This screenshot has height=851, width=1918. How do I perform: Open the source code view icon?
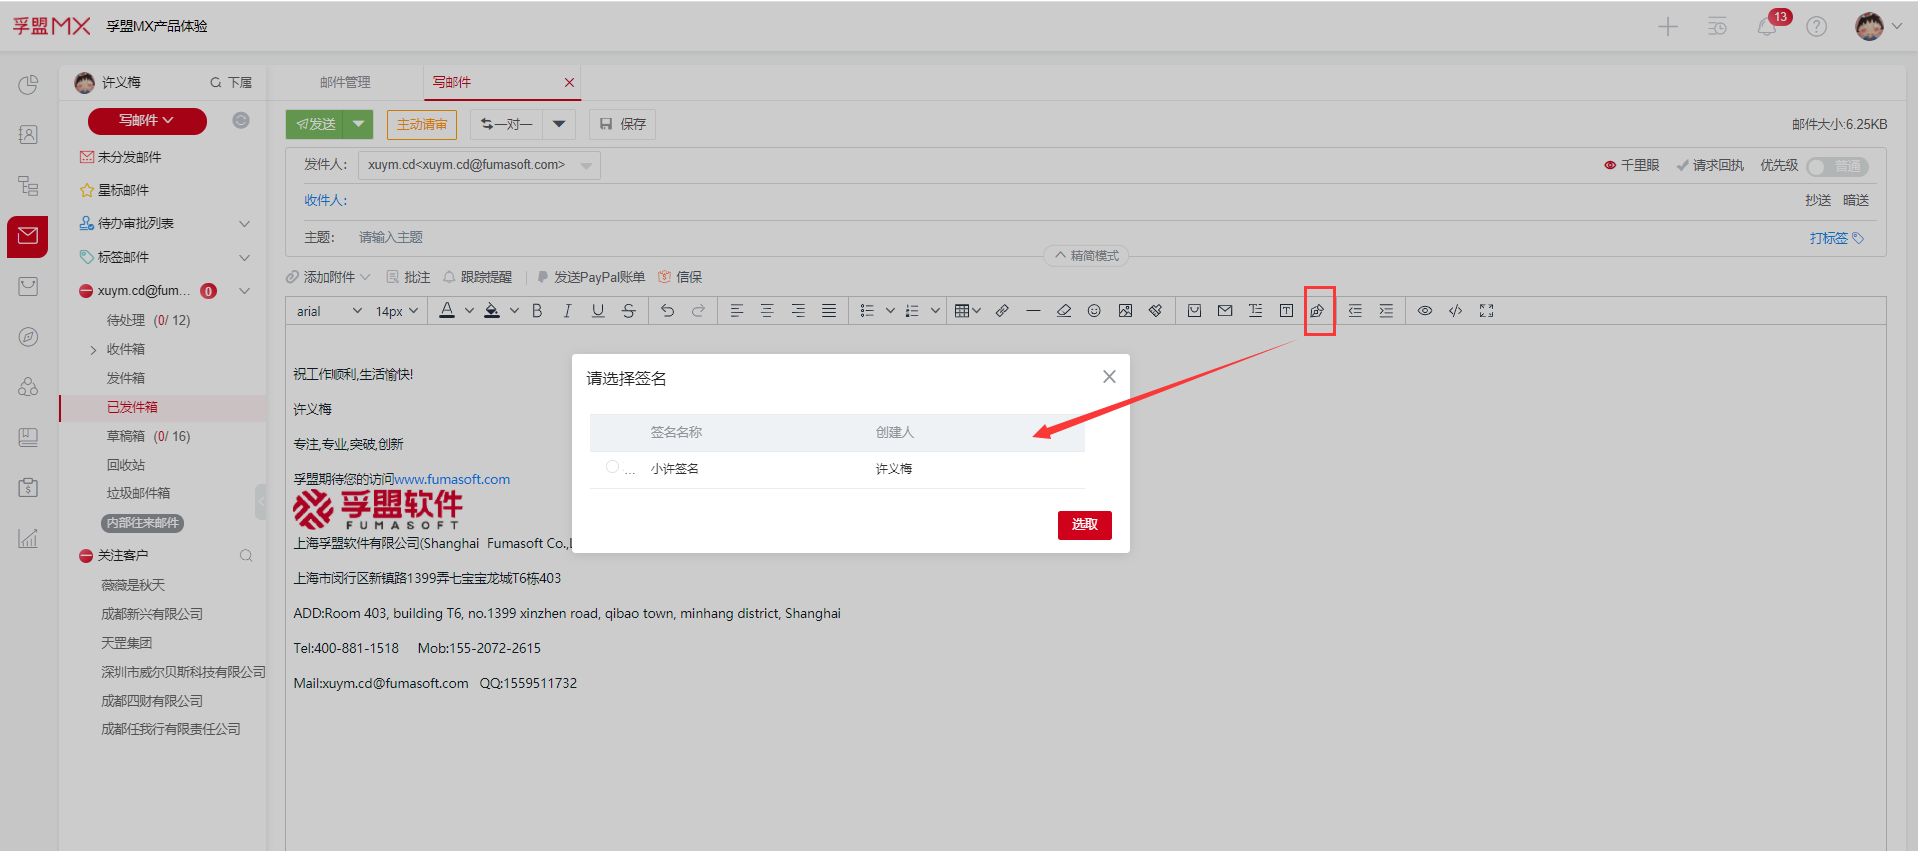1455,311
